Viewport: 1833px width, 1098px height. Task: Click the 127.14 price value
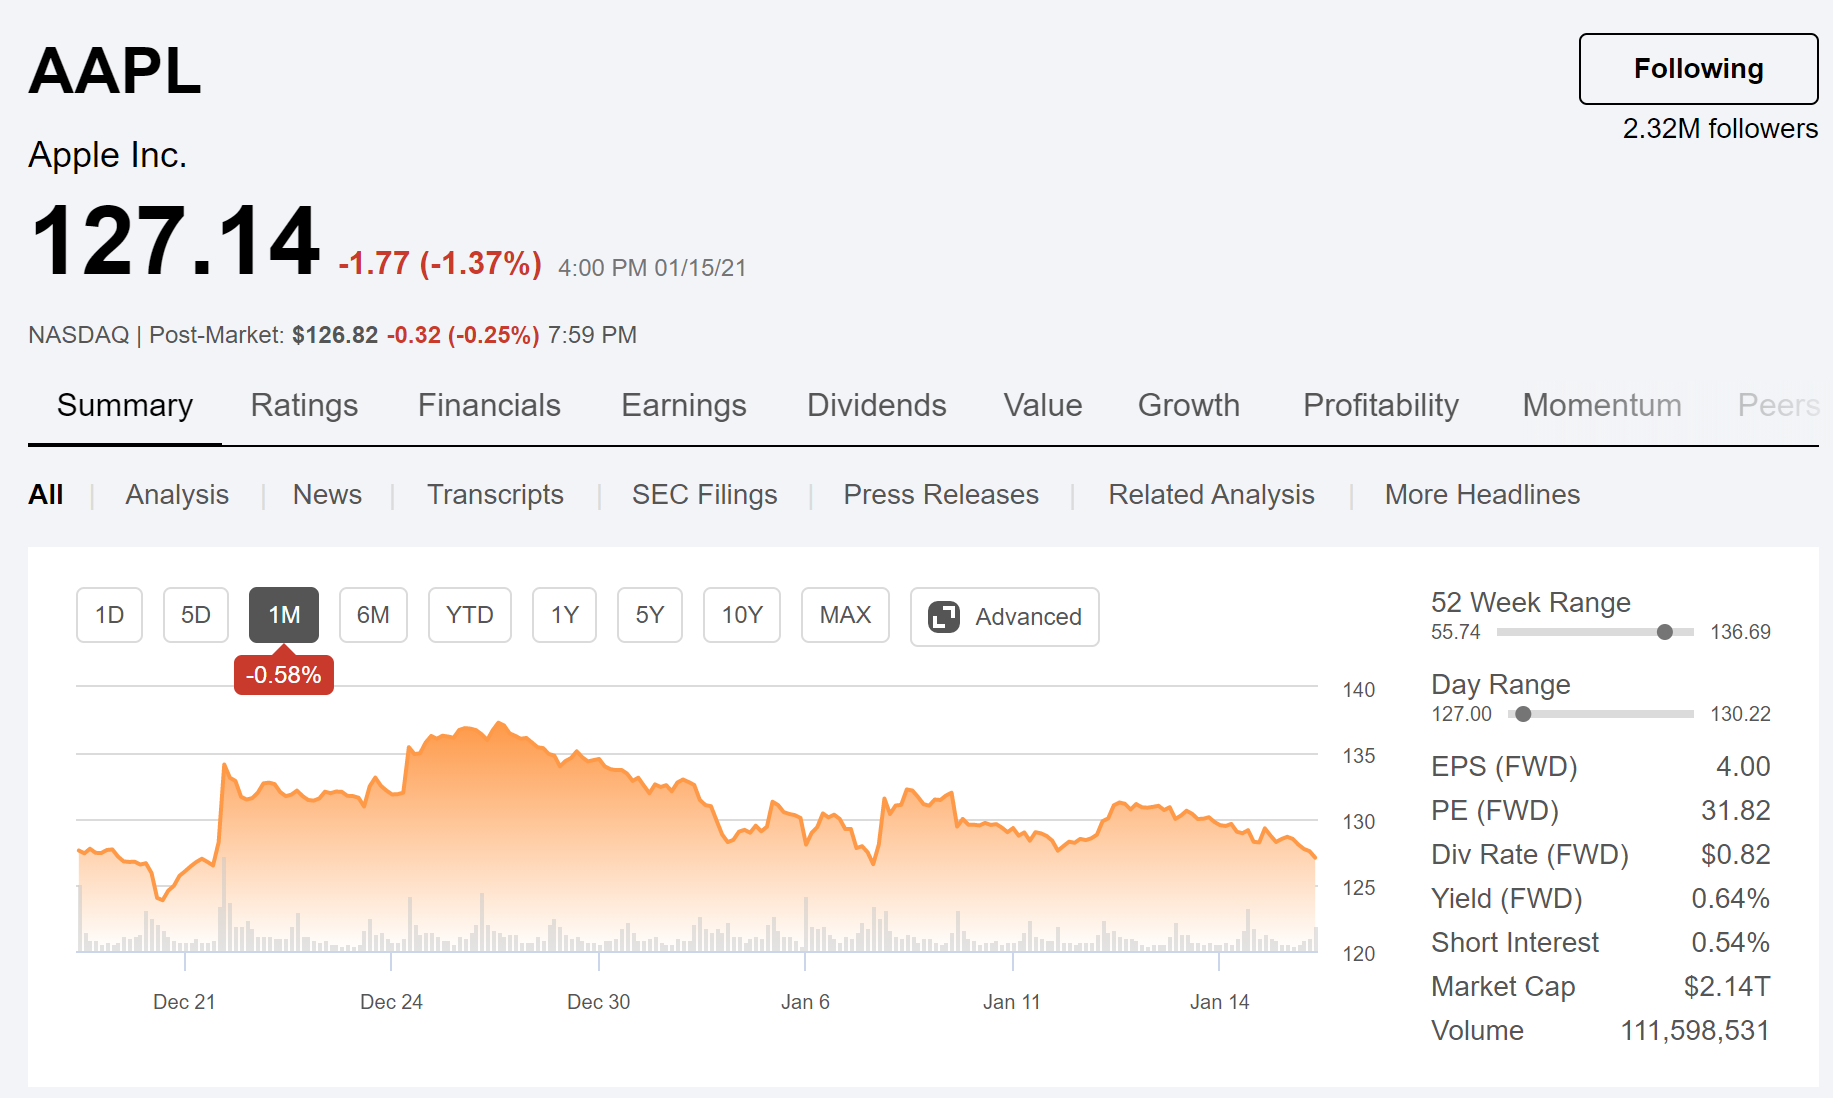[176, 241]
